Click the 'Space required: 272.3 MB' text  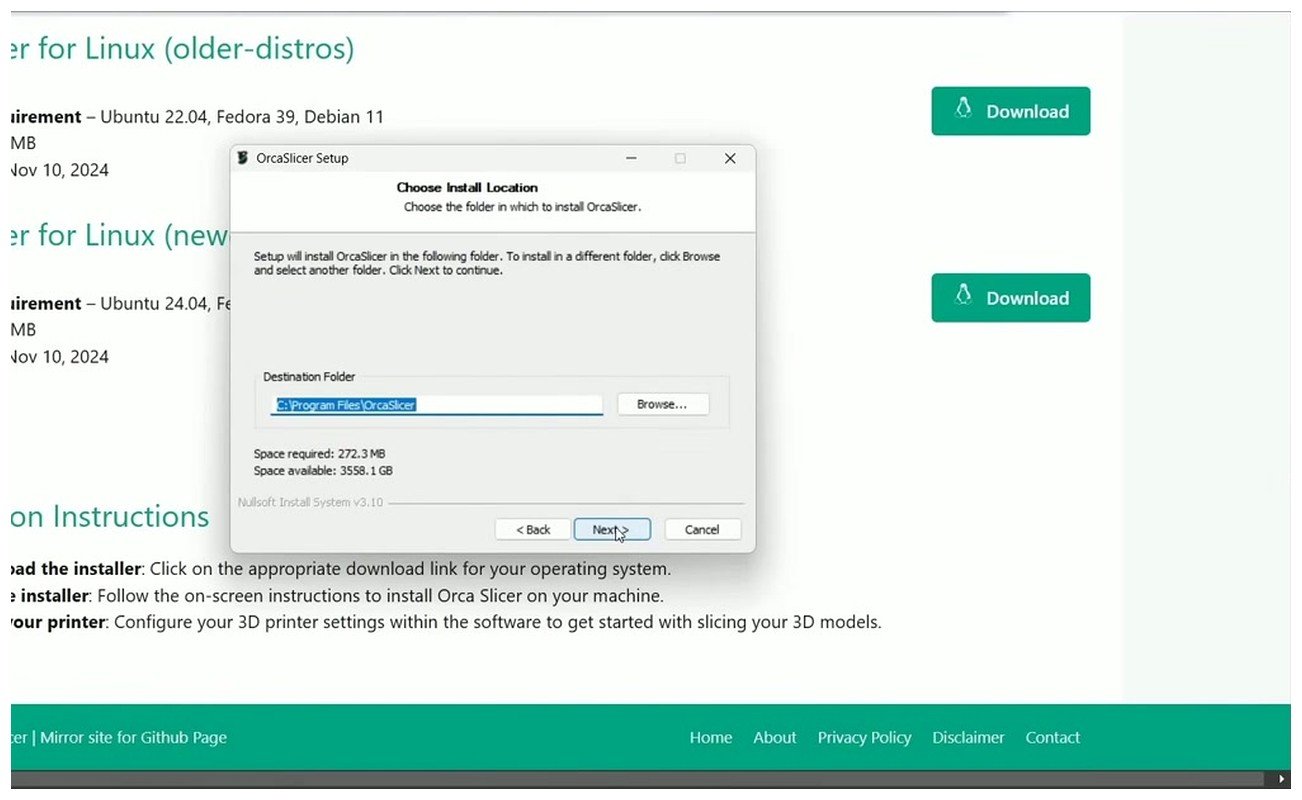point(319,454)
